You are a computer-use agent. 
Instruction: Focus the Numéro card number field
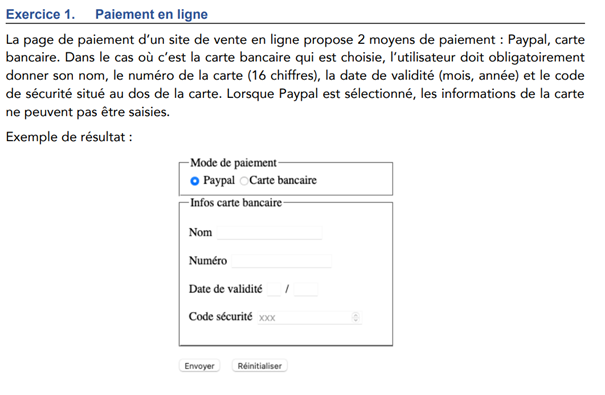click(x=281, y=261)
